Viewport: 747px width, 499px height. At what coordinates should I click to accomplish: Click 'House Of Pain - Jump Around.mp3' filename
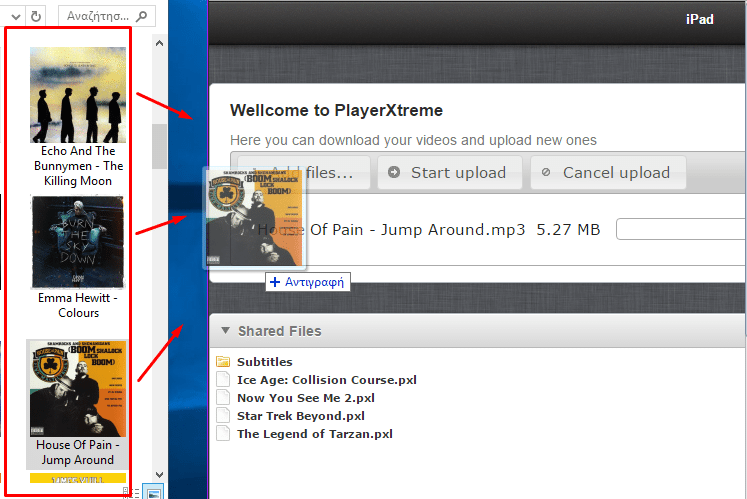392,230
